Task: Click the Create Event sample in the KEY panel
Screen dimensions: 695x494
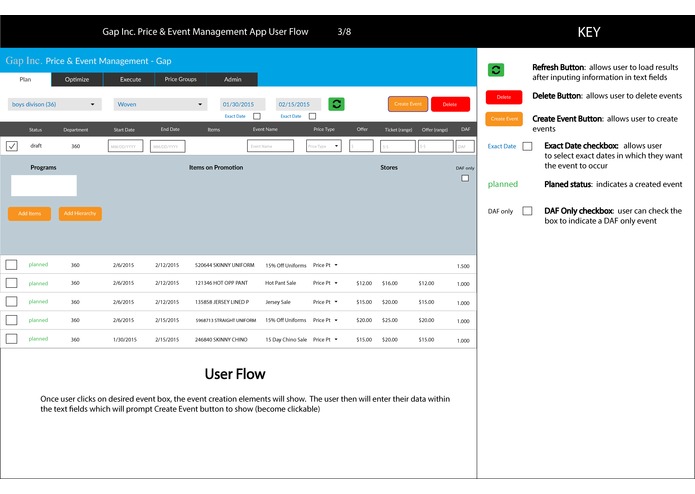Action: (504, 119)
